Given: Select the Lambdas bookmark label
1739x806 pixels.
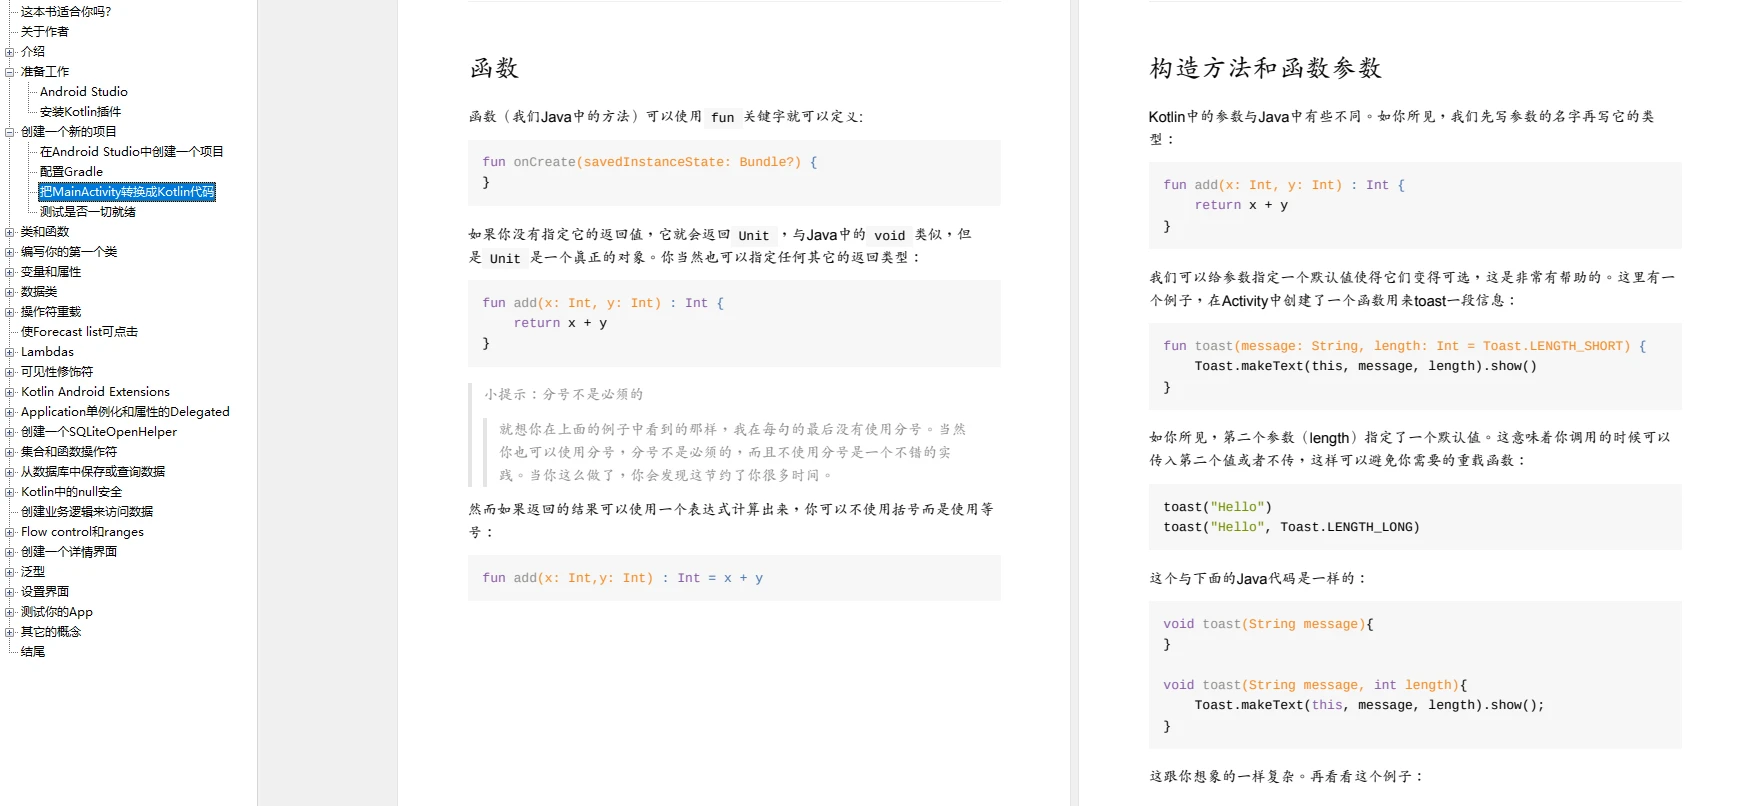Looking at the screenshot, I should [47, 352].
